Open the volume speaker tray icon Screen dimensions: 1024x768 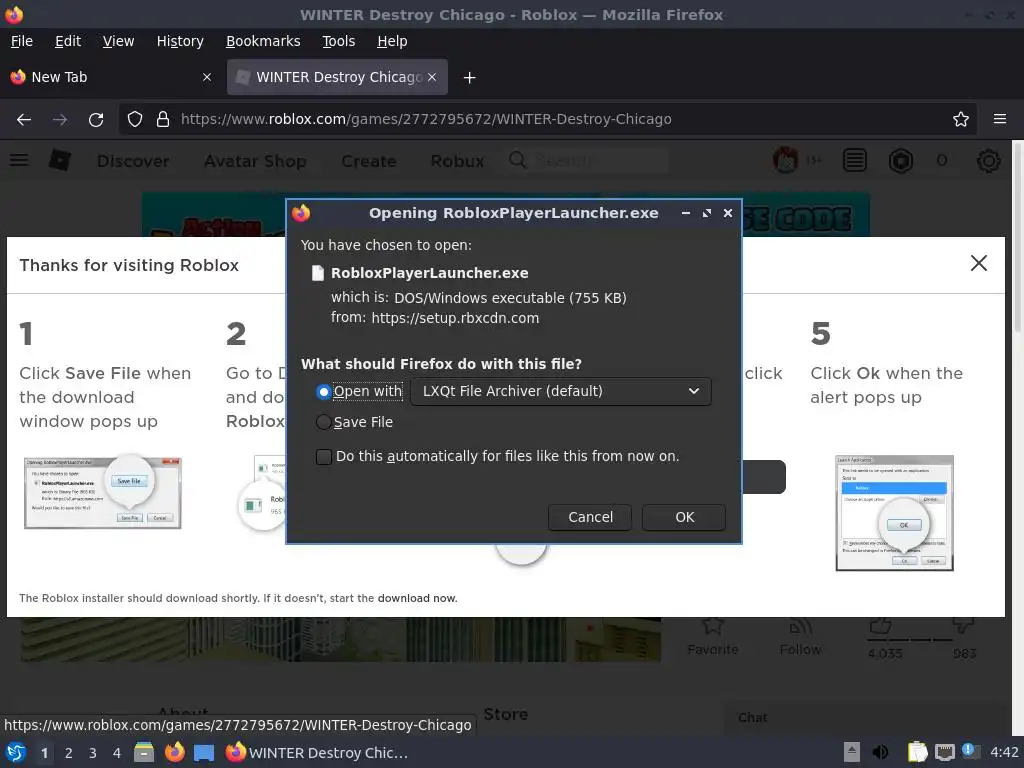[x=880, y=752]
